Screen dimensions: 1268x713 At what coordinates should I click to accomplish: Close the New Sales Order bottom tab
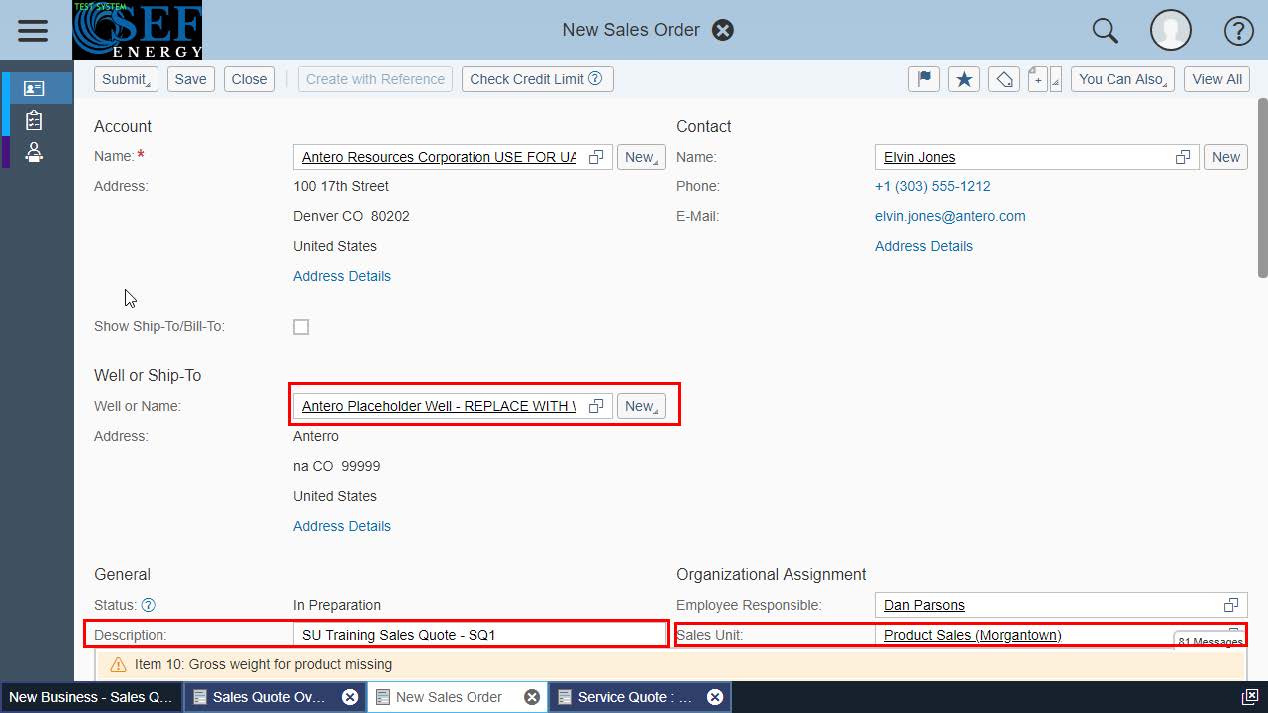532,697
